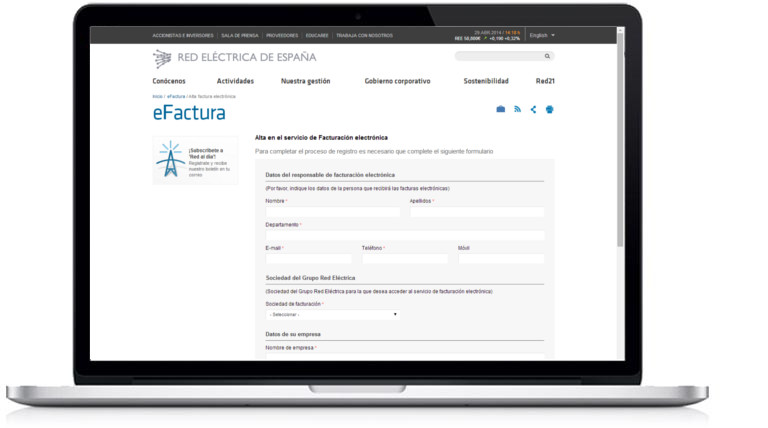Click the page vertical scrollbar thumb
768x428 pixels.
[620, 140]
